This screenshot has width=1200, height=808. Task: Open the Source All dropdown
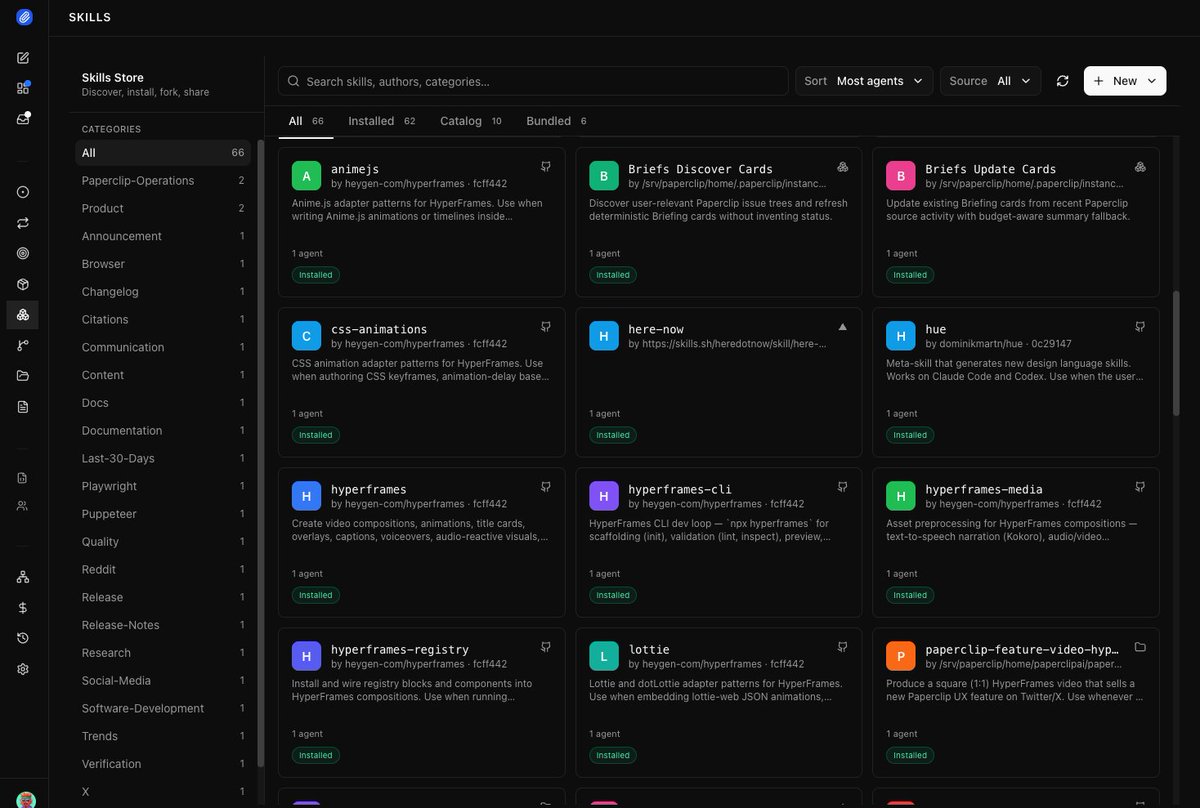click(990, 81)
